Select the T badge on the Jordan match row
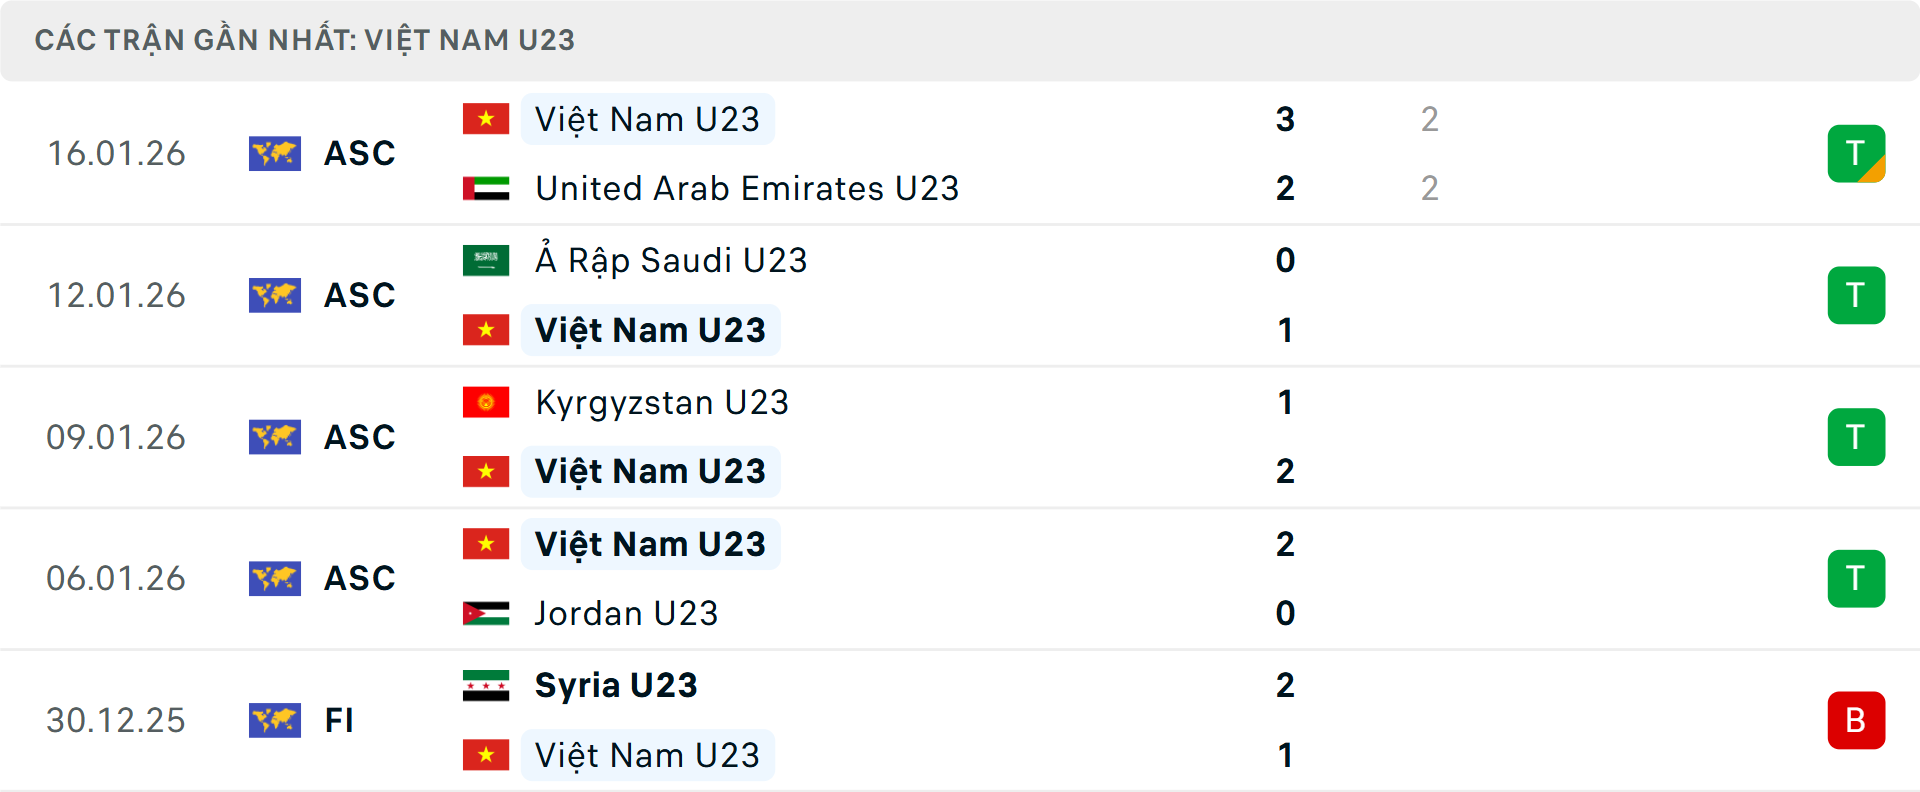The height and width of the screenshot is (792, 1920). point(1856,578)
